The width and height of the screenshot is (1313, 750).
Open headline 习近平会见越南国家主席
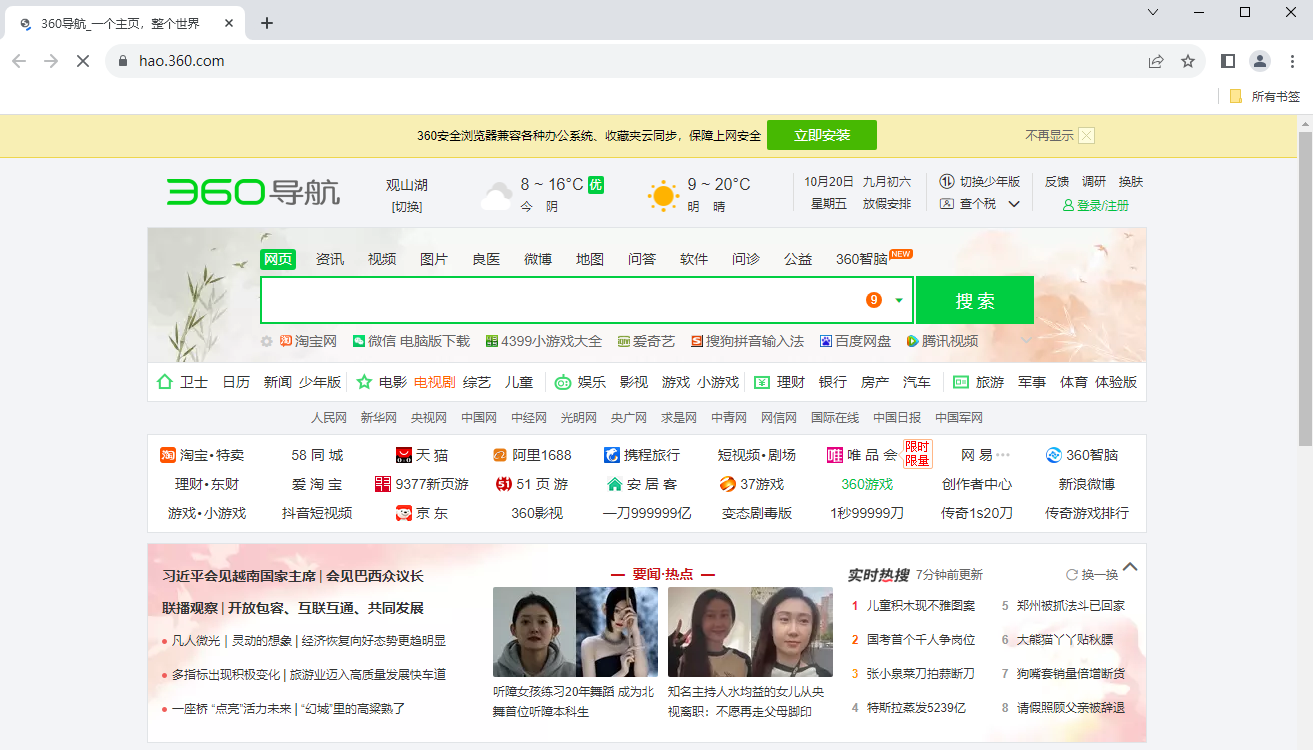(x=239, y=576)
